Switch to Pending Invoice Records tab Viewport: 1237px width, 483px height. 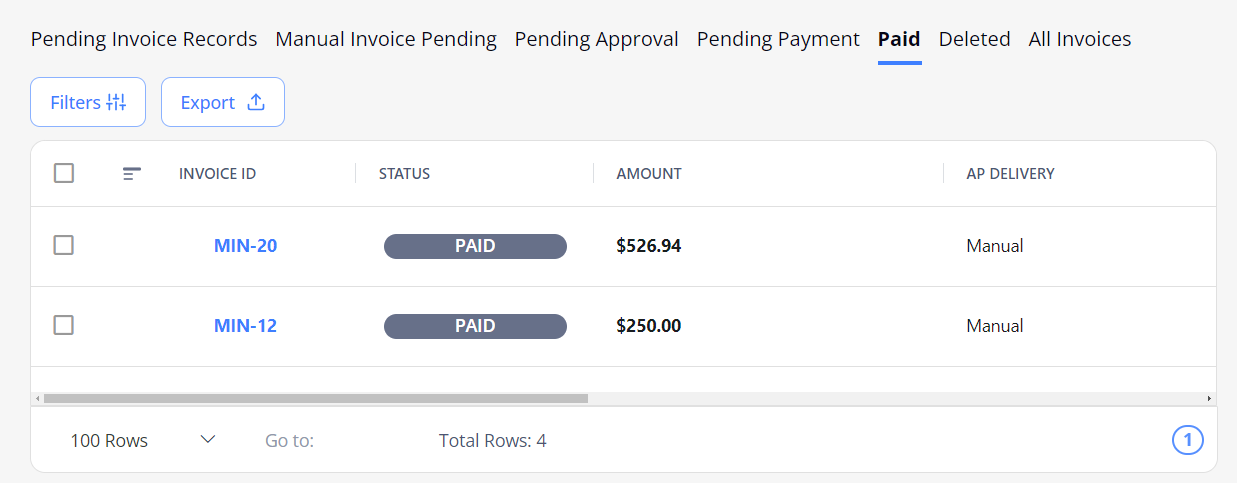(144, 40)
